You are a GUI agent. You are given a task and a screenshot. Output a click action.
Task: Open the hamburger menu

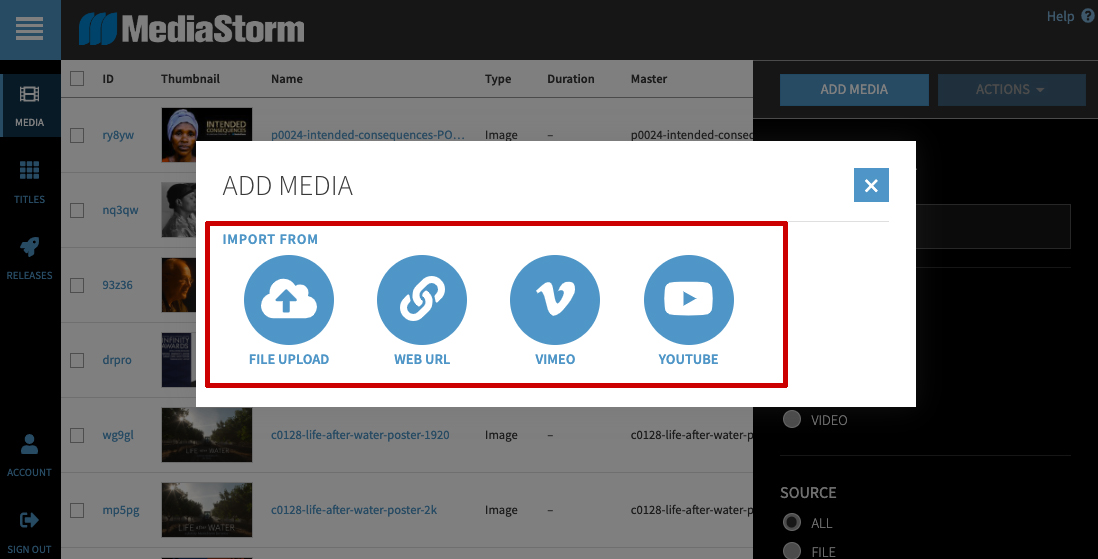tap(29, 29)
